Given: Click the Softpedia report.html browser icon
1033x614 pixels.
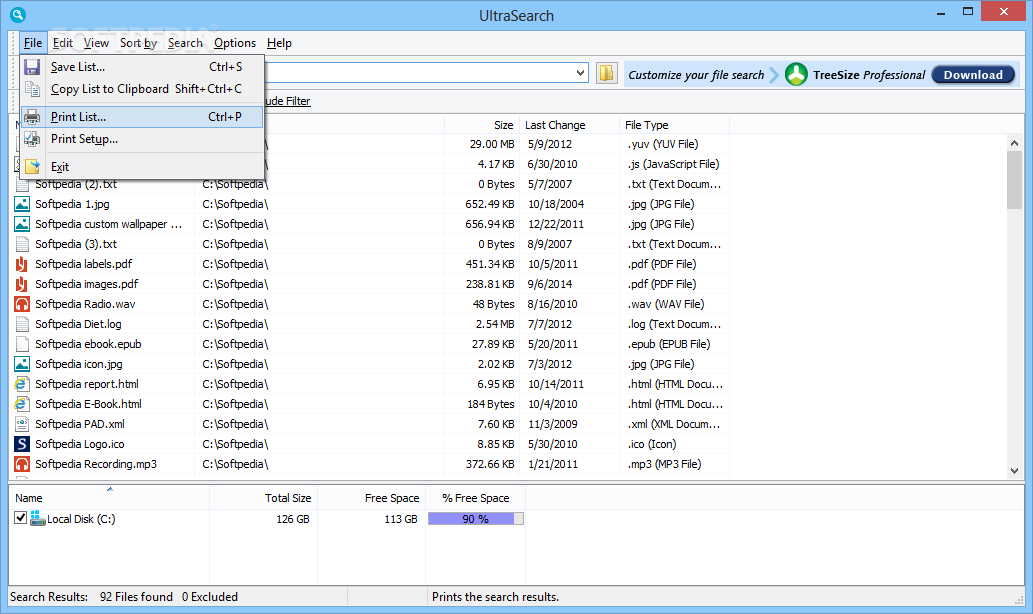Looking at the screenshot, I should click(x=22, y=384).
